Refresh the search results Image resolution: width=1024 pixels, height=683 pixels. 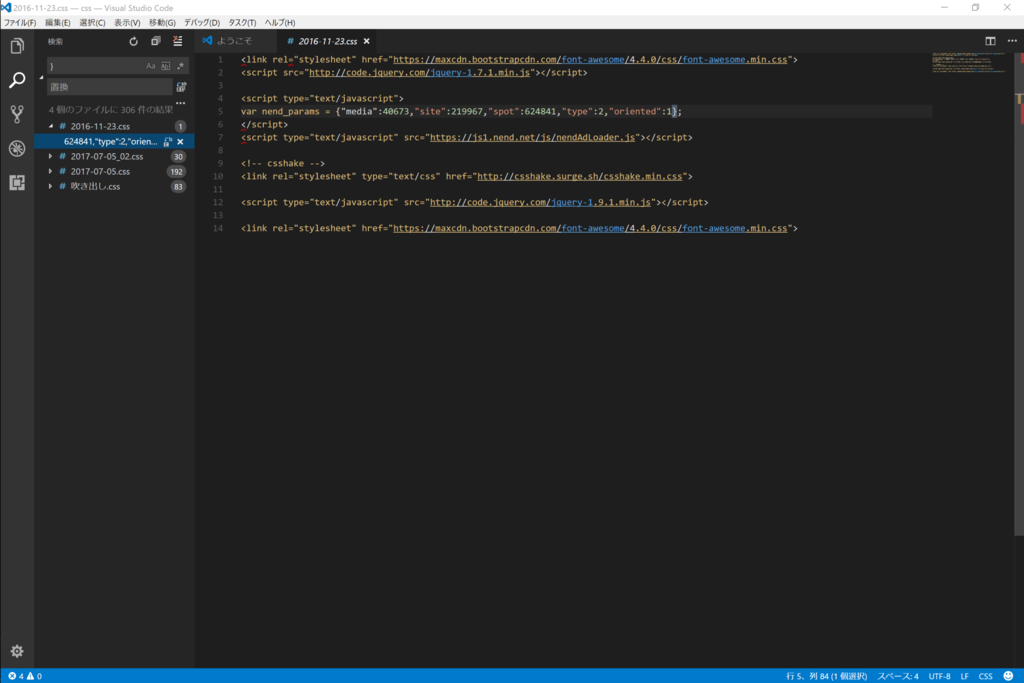point(133,41)
